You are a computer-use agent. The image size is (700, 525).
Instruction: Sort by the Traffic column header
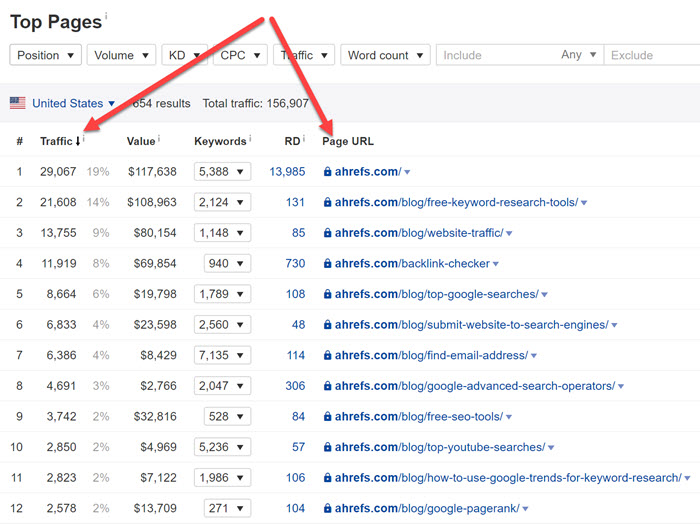(59, 141)
